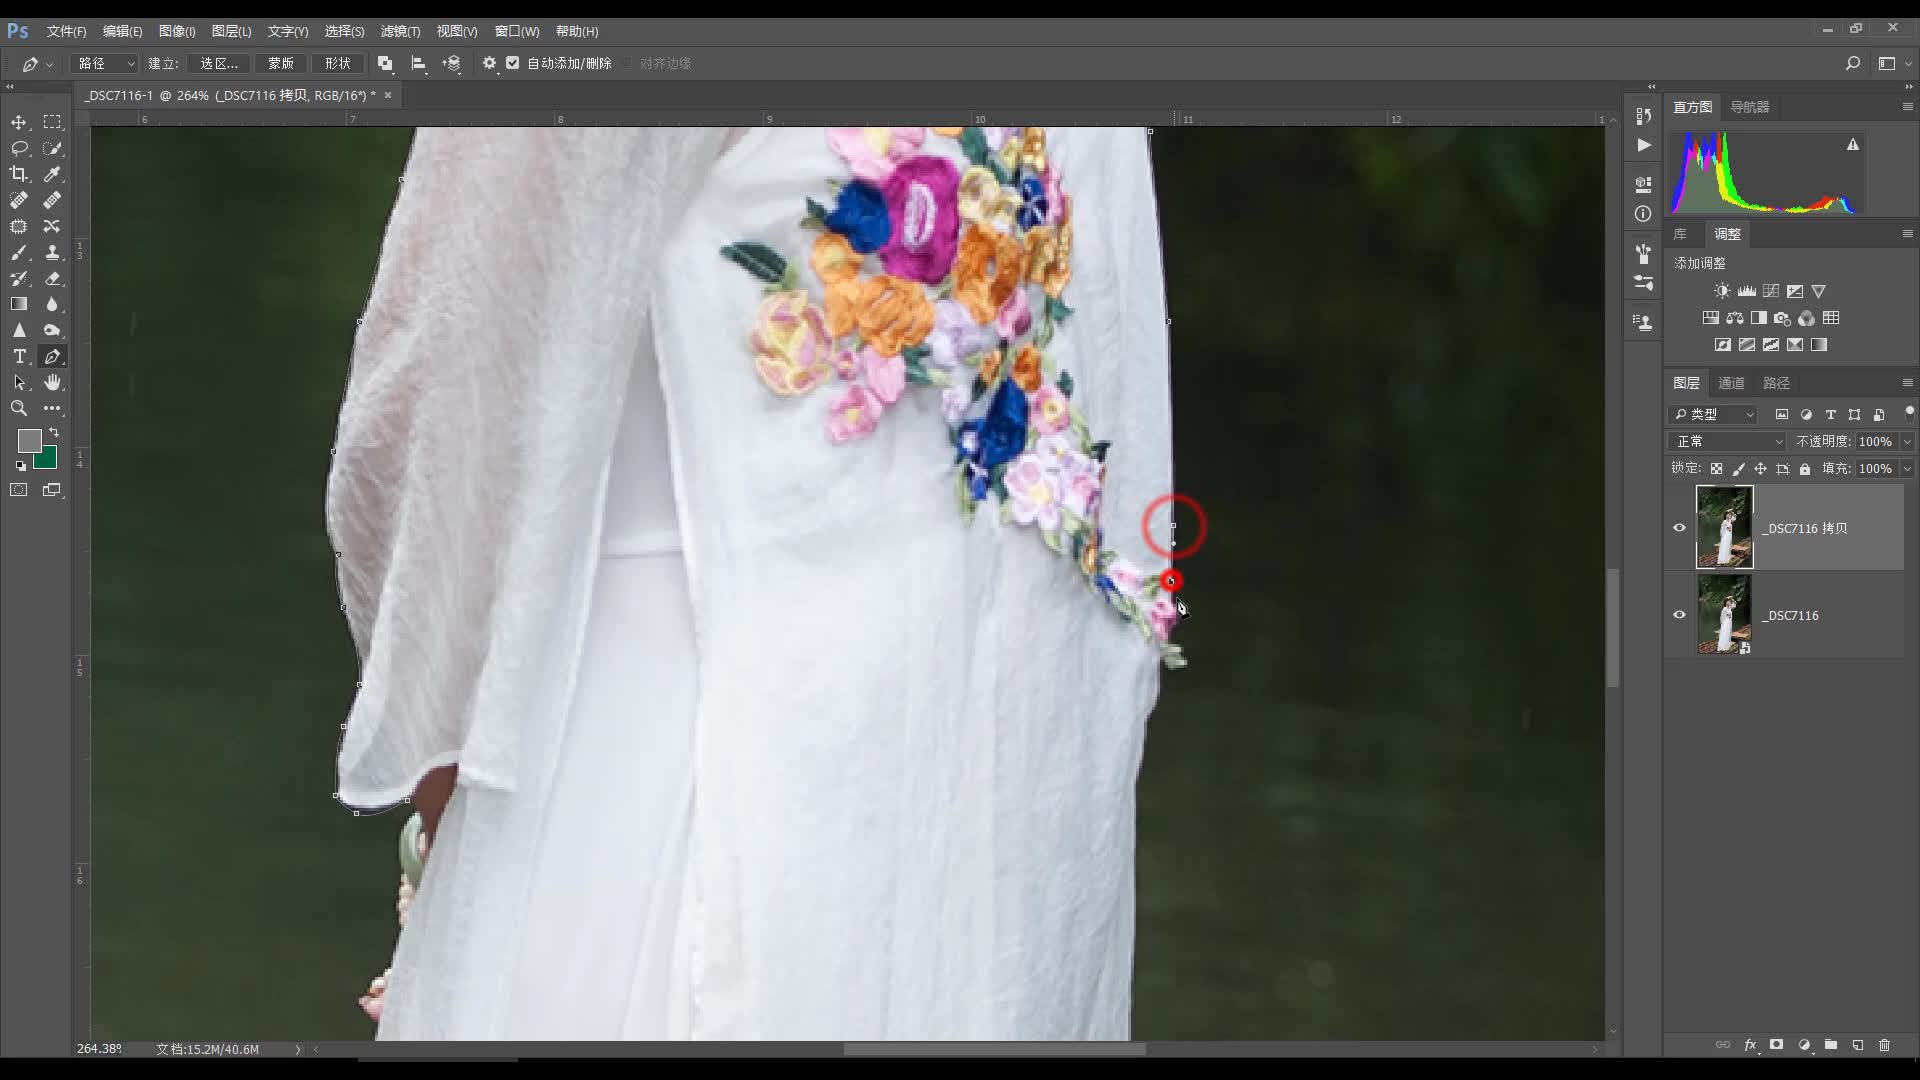Viewport: 1920px width, 1080px height.
Task: Open the 路径 mode dropdown
Action: pos(105,63)
